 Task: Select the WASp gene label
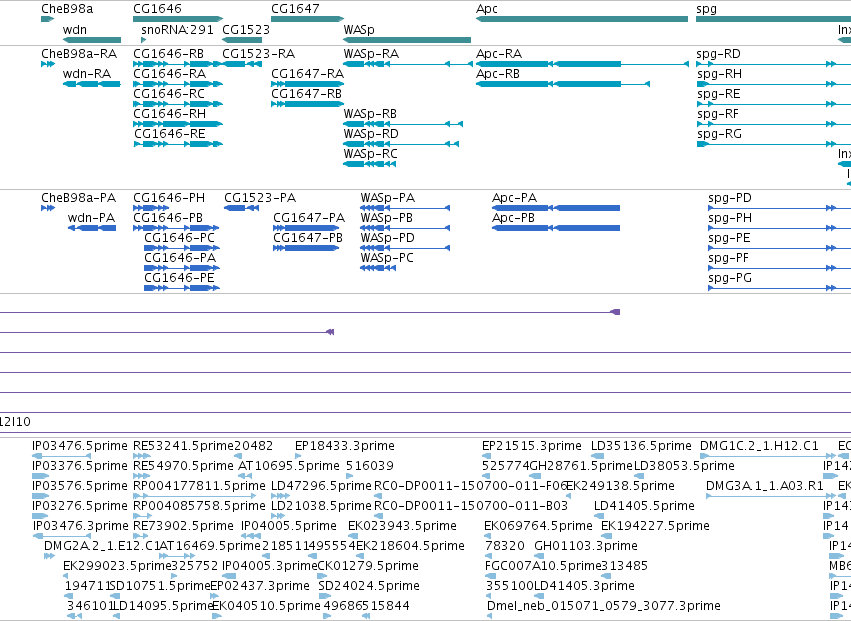point(359,29)
